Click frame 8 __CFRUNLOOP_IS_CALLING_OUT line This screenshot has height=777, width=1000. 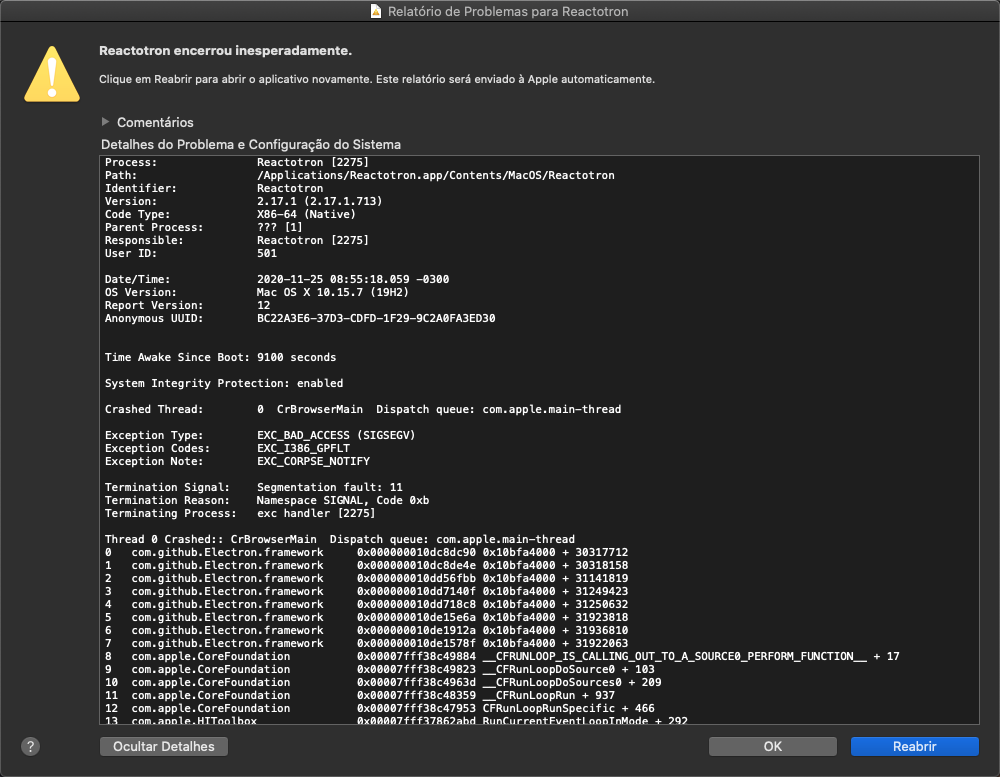pyautogui.click(x=502, y=656)
